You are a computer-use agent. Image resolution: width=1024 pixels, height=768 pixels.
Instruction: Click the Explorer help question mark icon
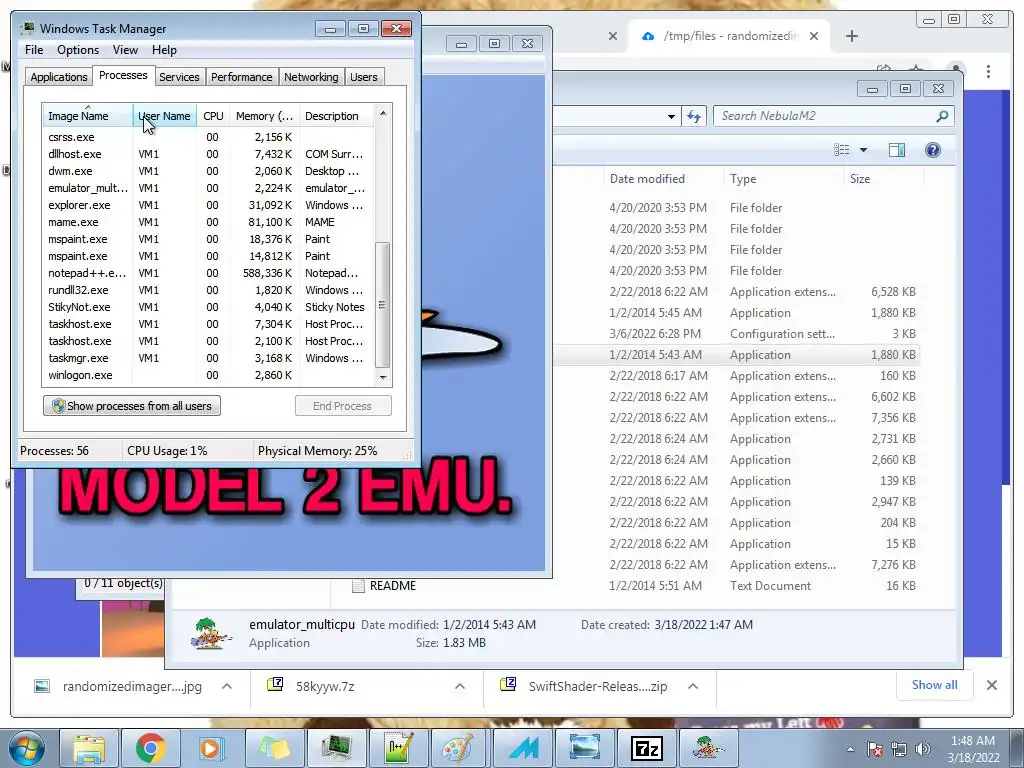933,150
